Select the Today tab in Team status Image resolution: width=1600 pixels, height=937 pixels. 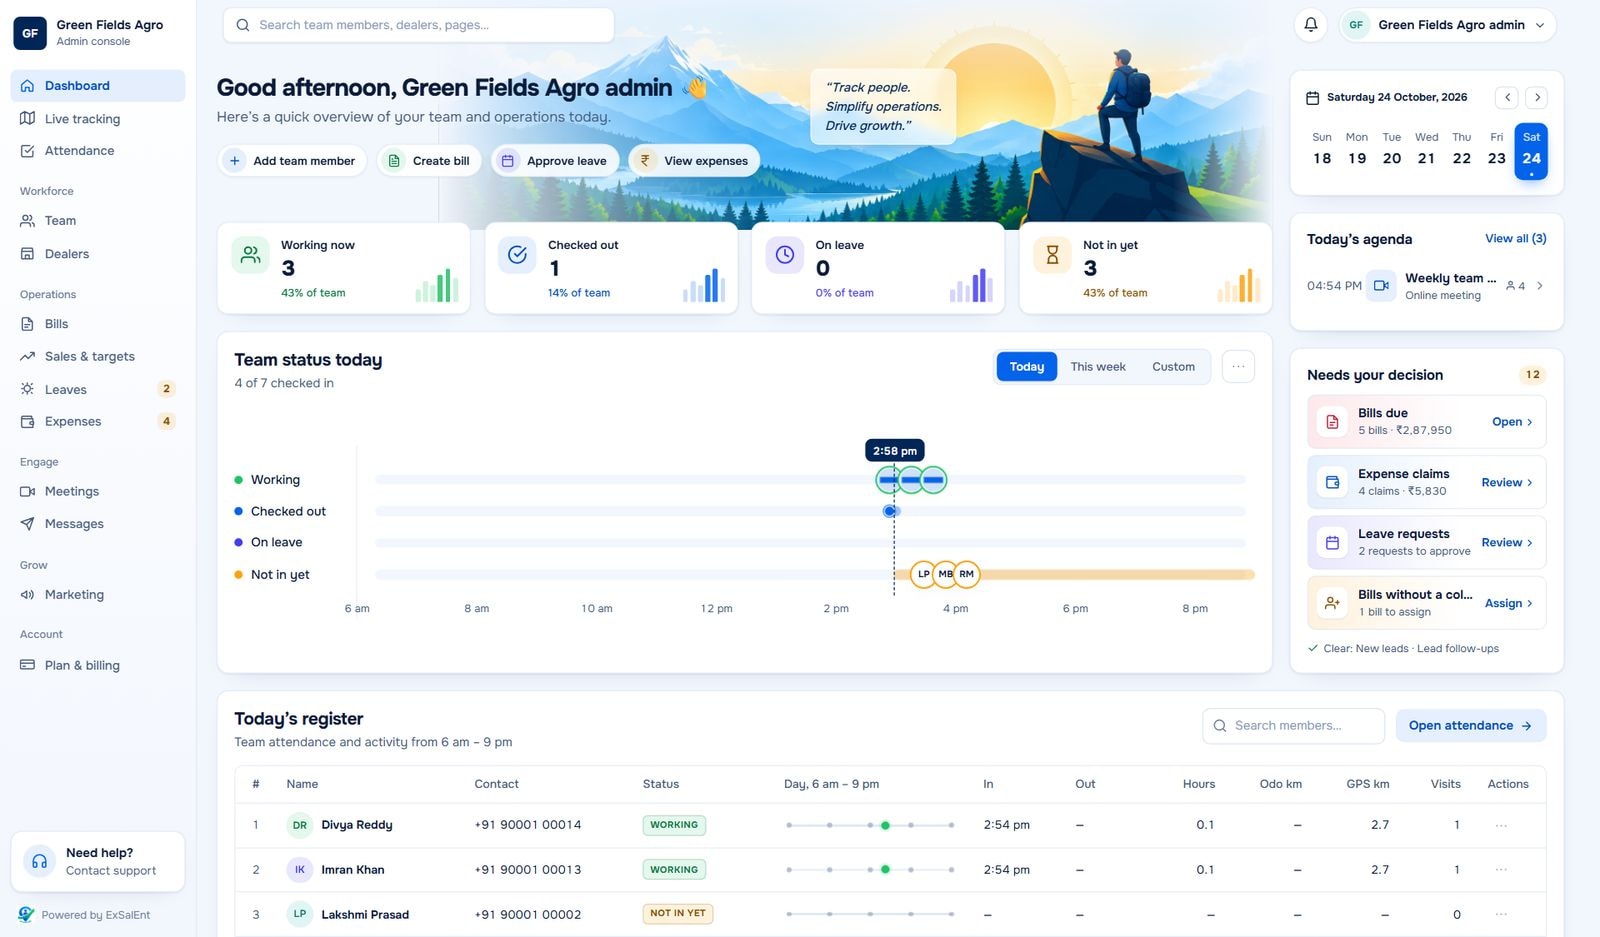1026,367
